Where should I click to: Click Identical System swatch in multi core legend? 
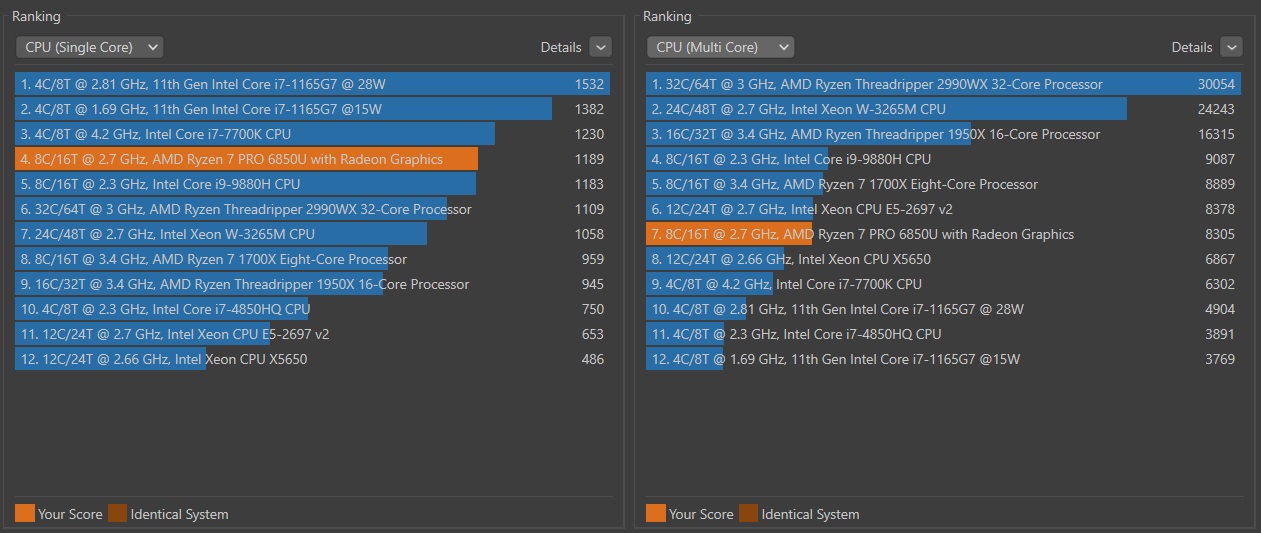pyautogui.click(x=748, y=513)
